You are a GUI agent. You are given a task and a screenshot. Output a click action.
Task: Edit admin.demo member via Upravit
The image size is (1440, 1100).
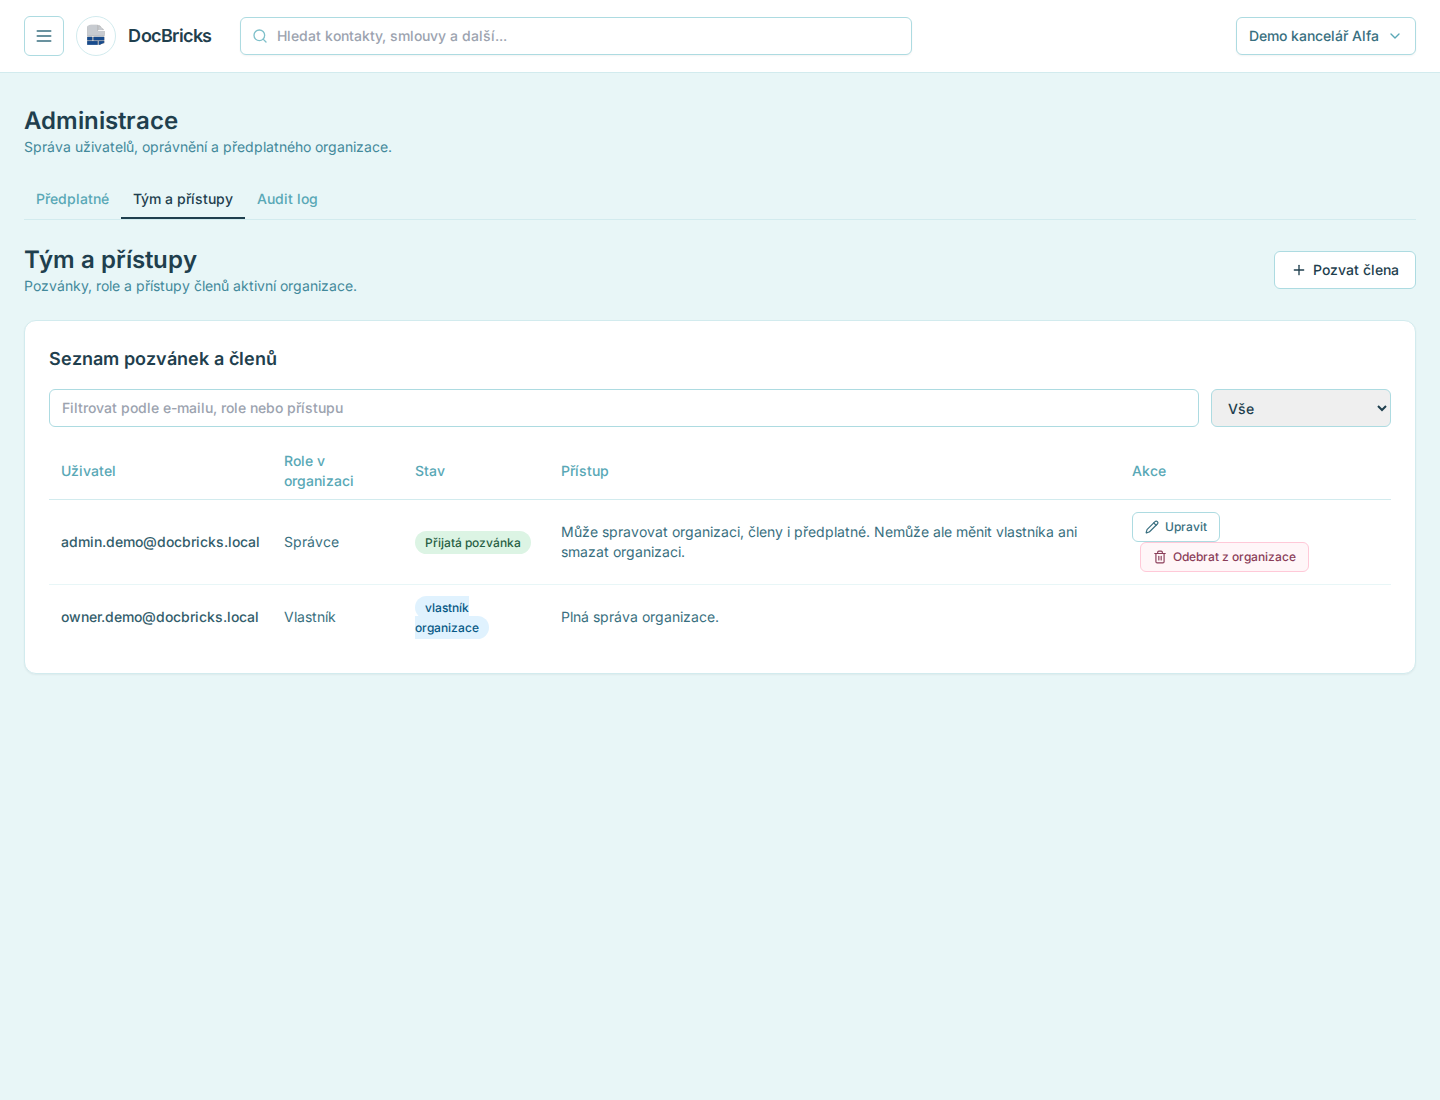(x=1176, y=527)
